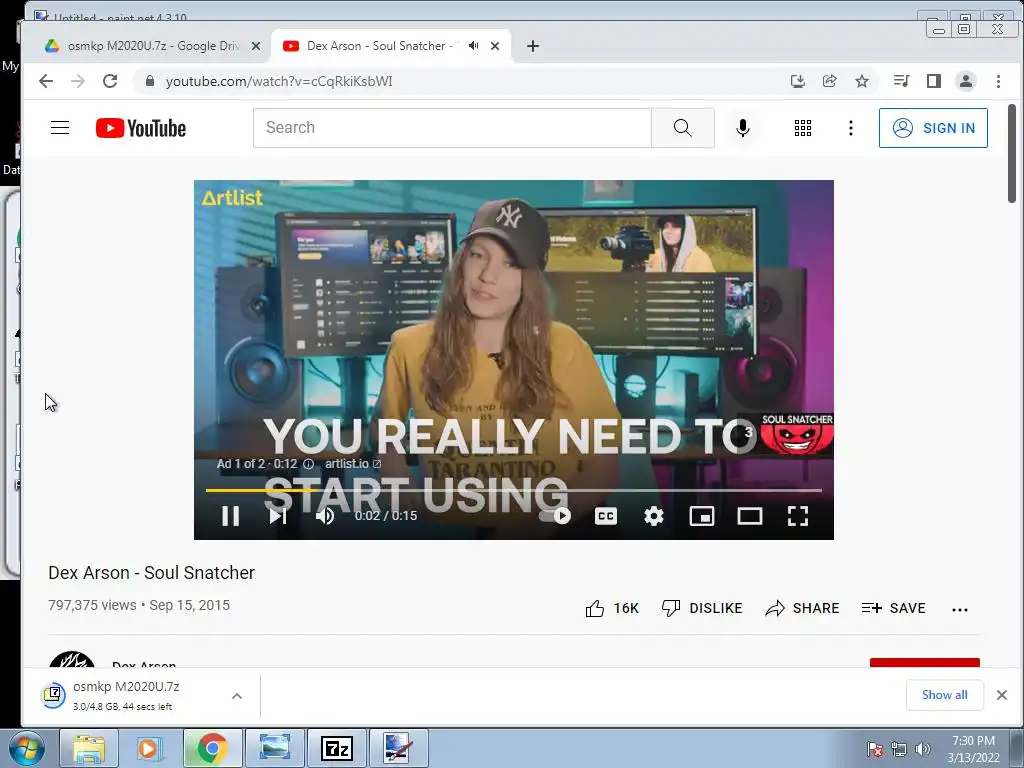Click SAVE to add to playlist

893,609
